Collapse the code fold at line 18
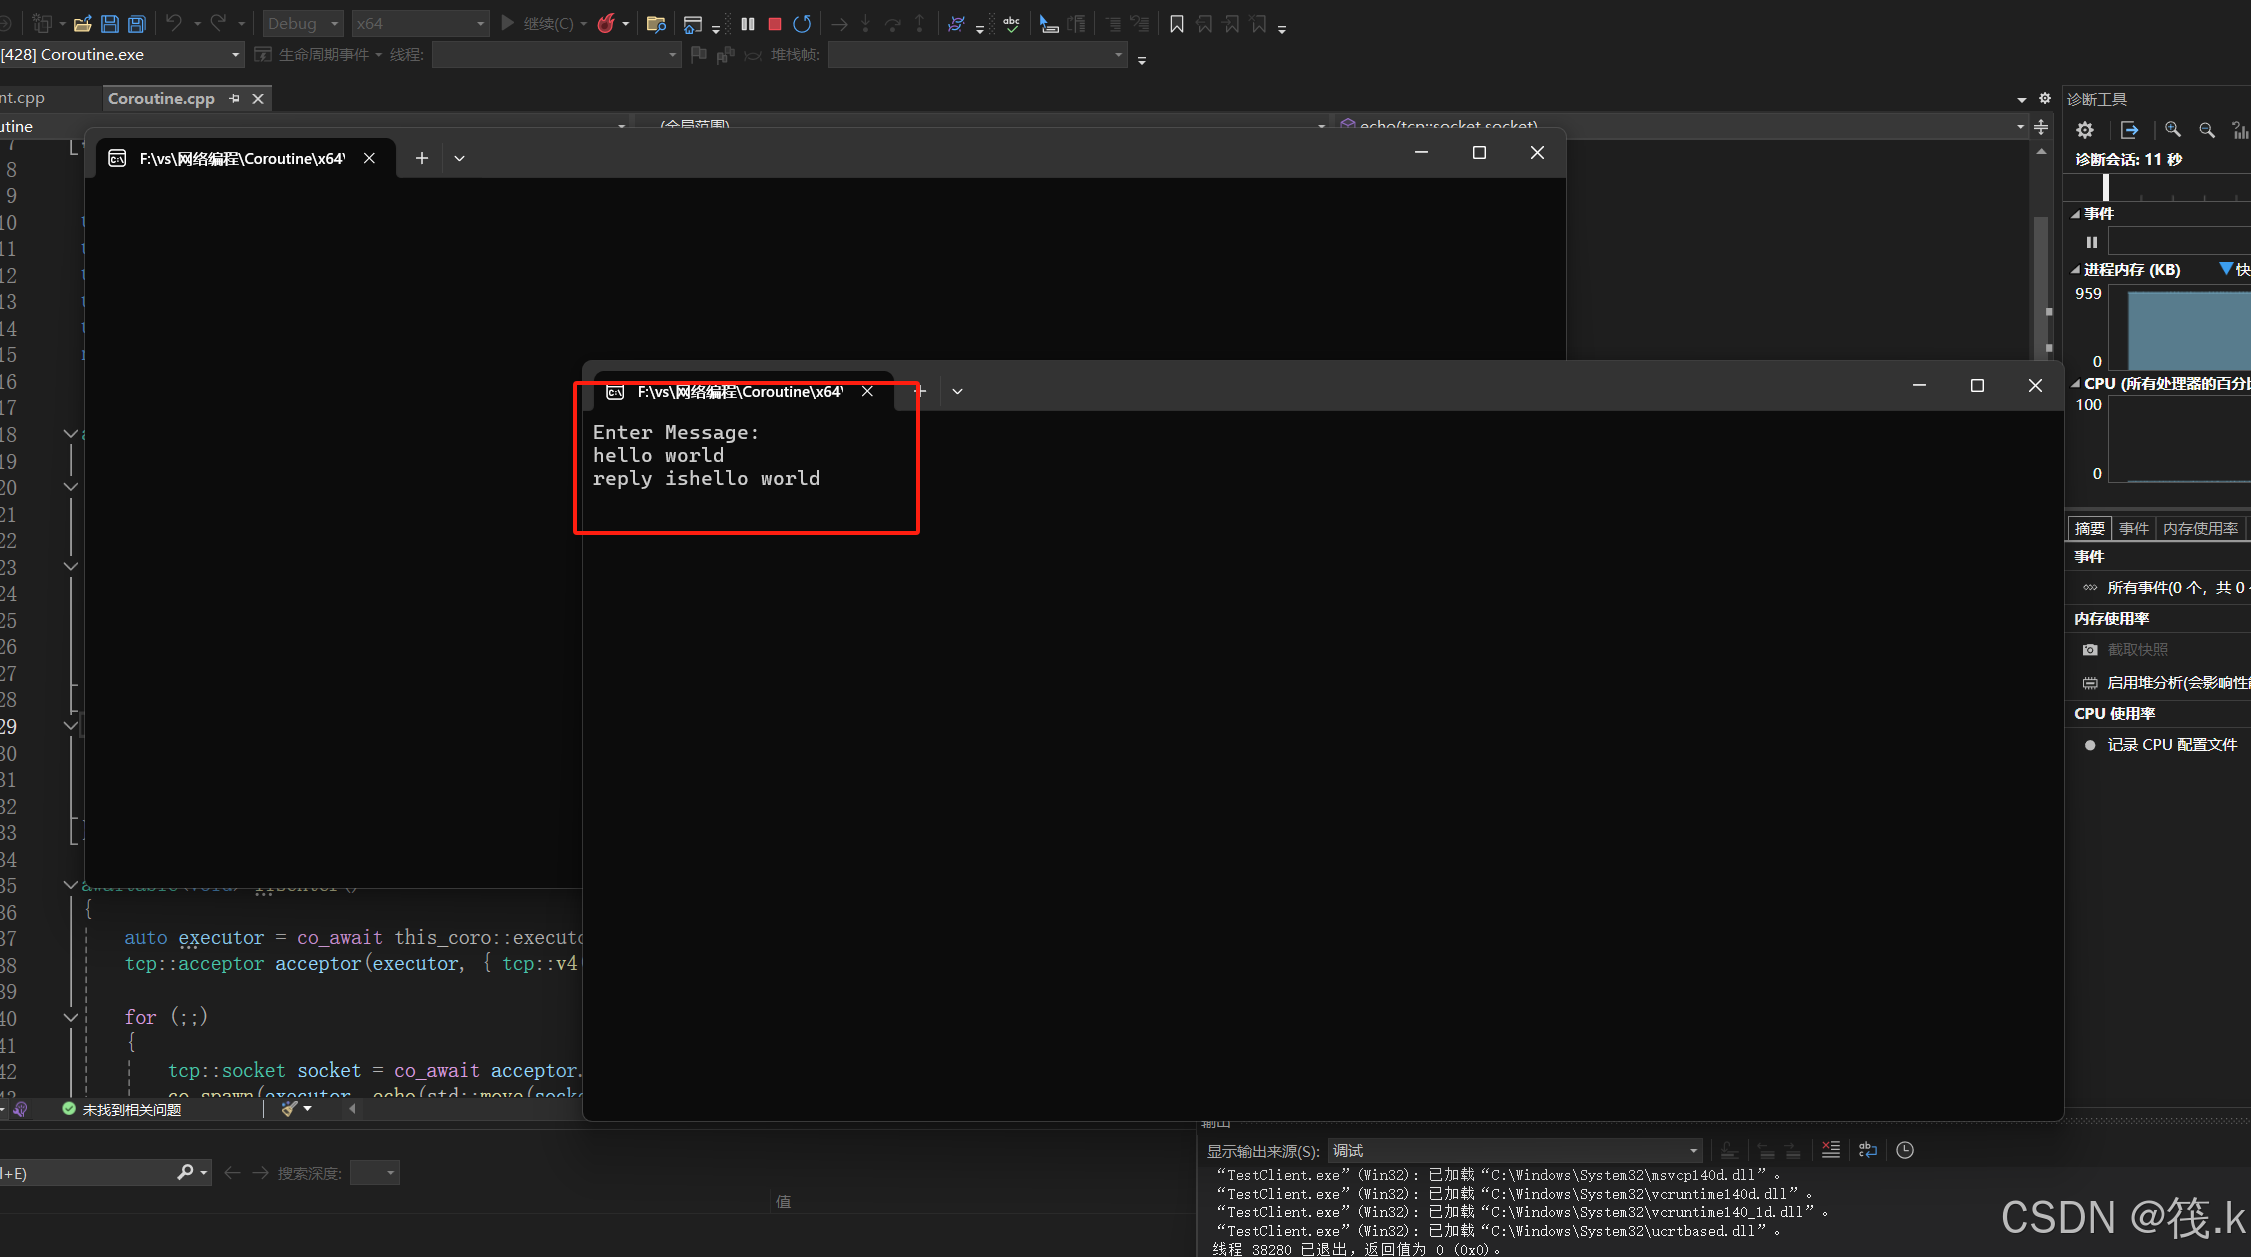Image resolution: width=2251 pixels, height=1257 pixels. click(x=70, y=434)
